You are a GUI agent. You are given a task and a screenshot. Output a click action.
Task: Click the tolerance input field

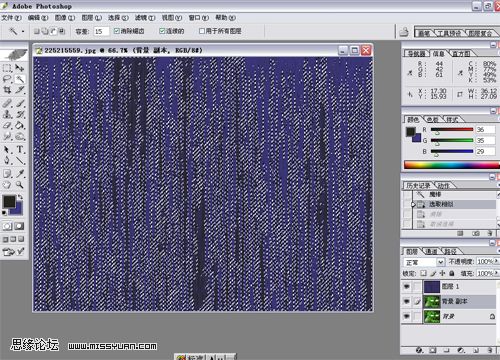tap(101, 31)
